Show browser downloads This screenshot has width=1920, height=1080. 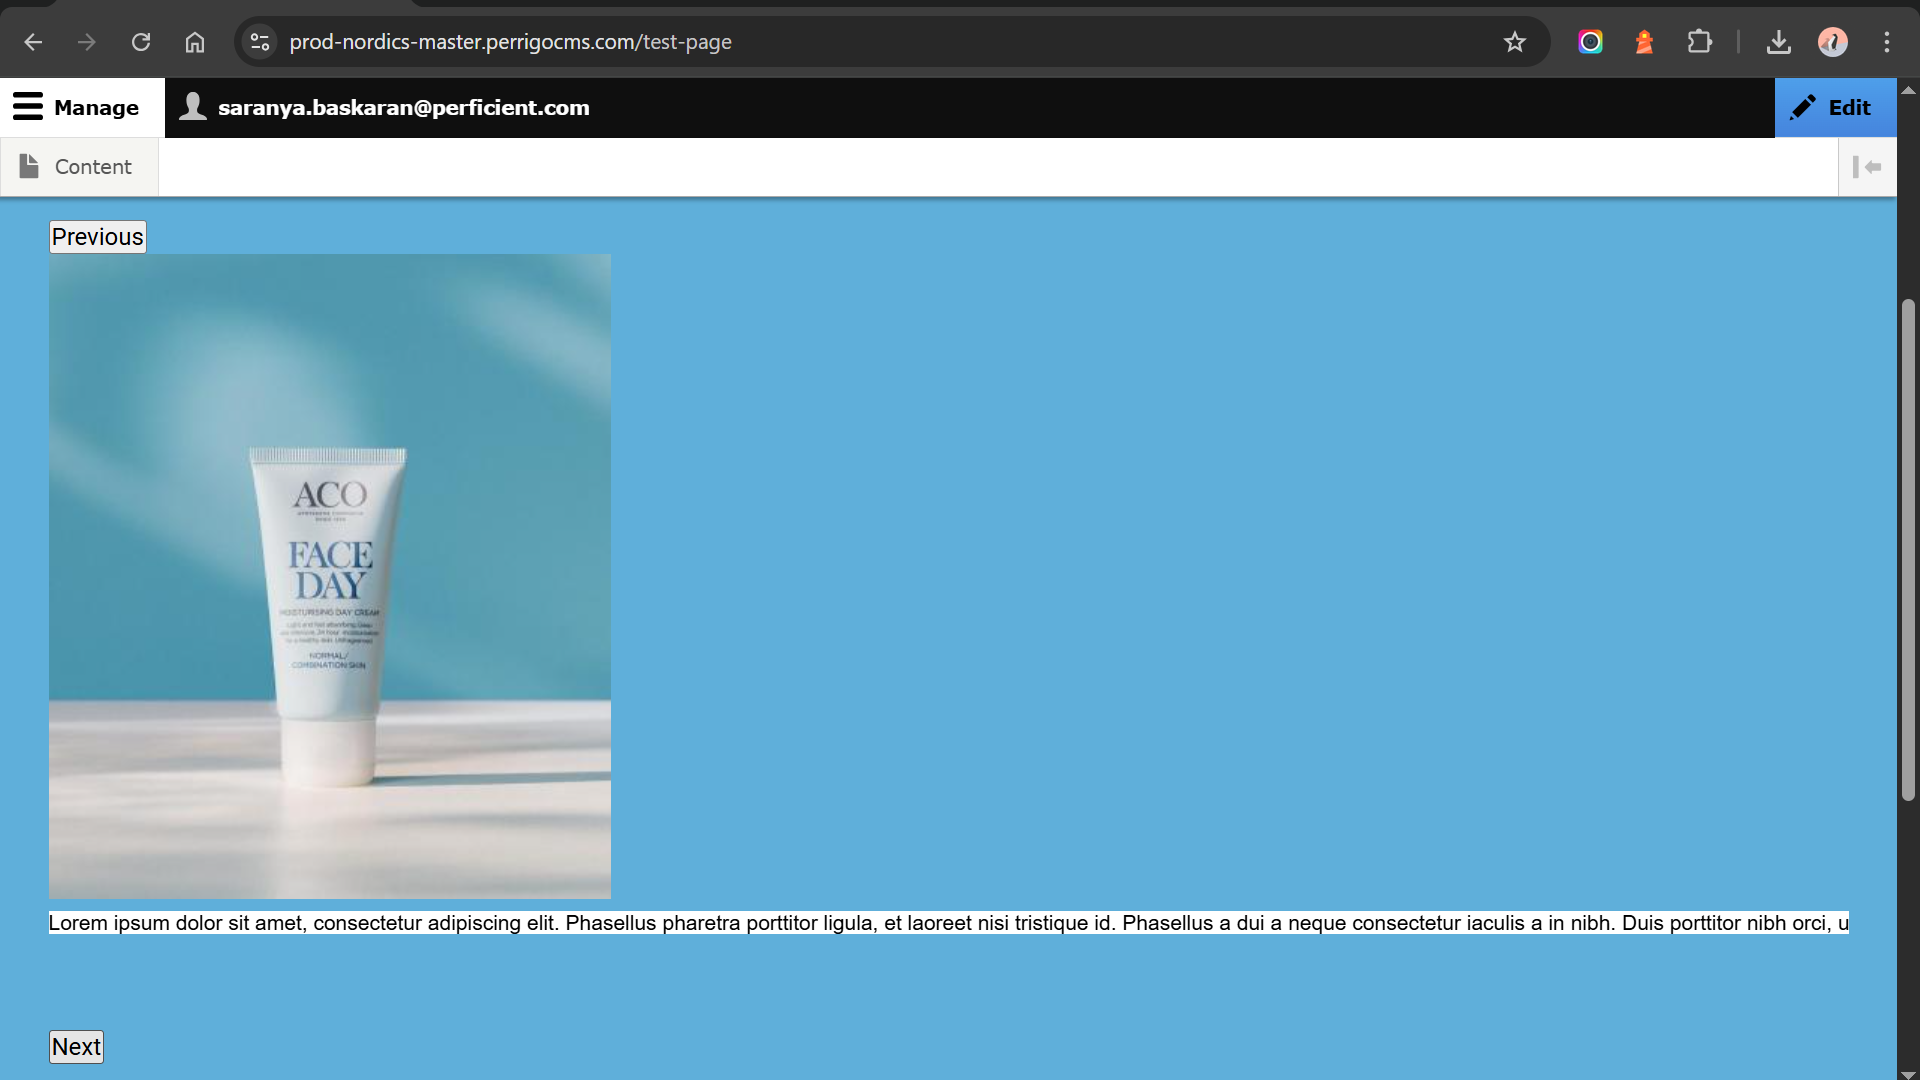point(1779,42)
